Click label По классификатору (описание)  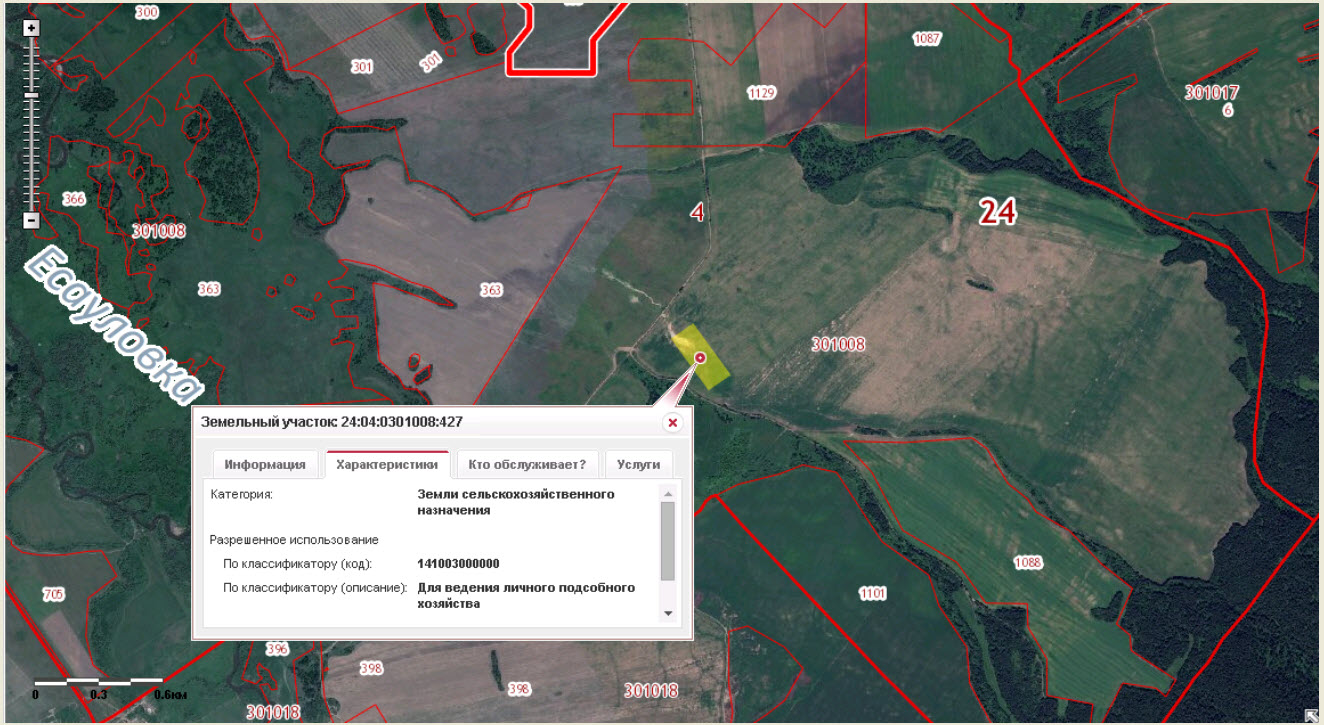(315, 588)
